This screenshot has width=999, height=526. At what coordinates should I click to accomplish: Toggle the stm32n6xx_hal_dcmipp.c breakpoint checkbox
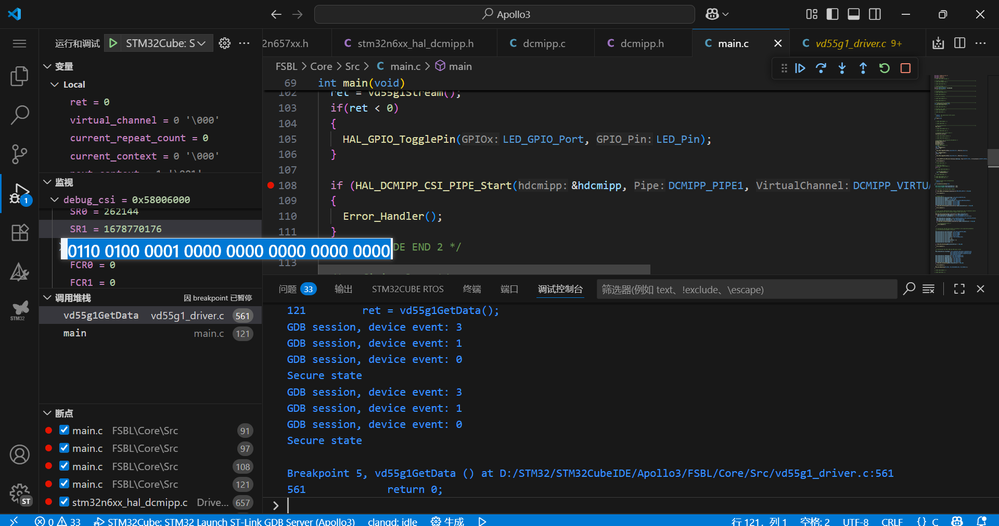(65, 503)
